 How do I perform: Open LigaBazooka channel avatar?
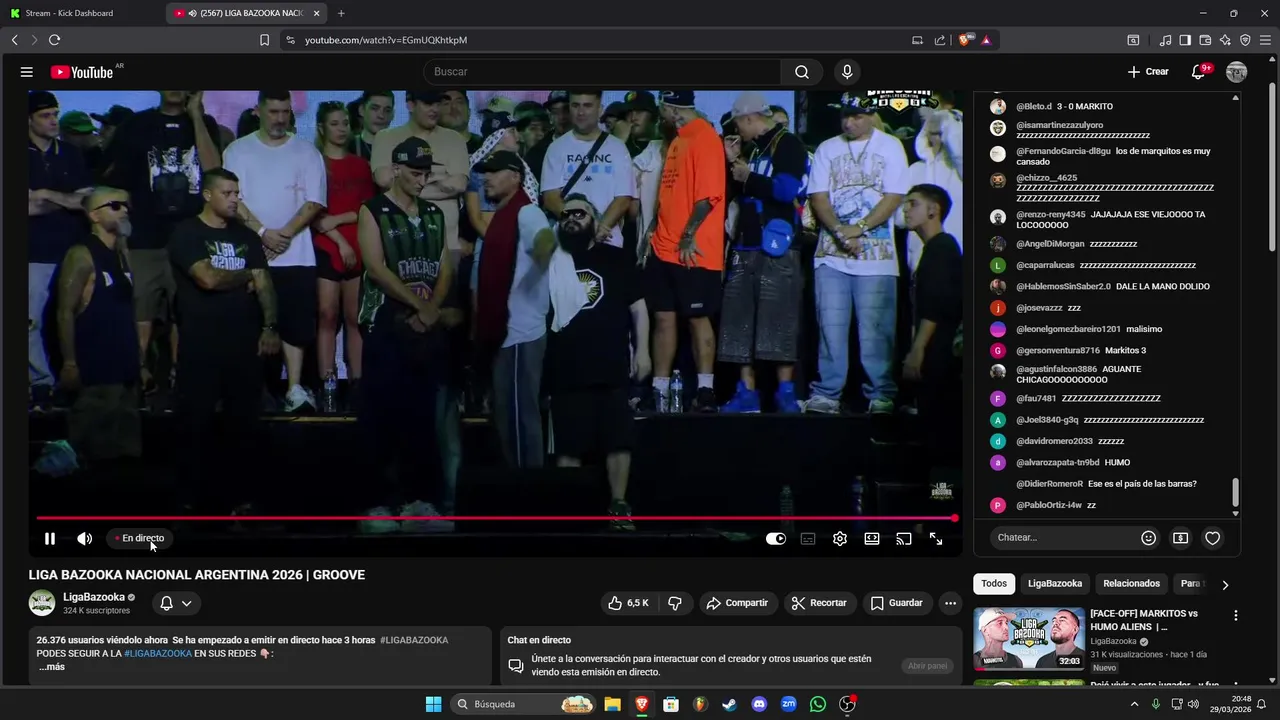click(42, 603)
